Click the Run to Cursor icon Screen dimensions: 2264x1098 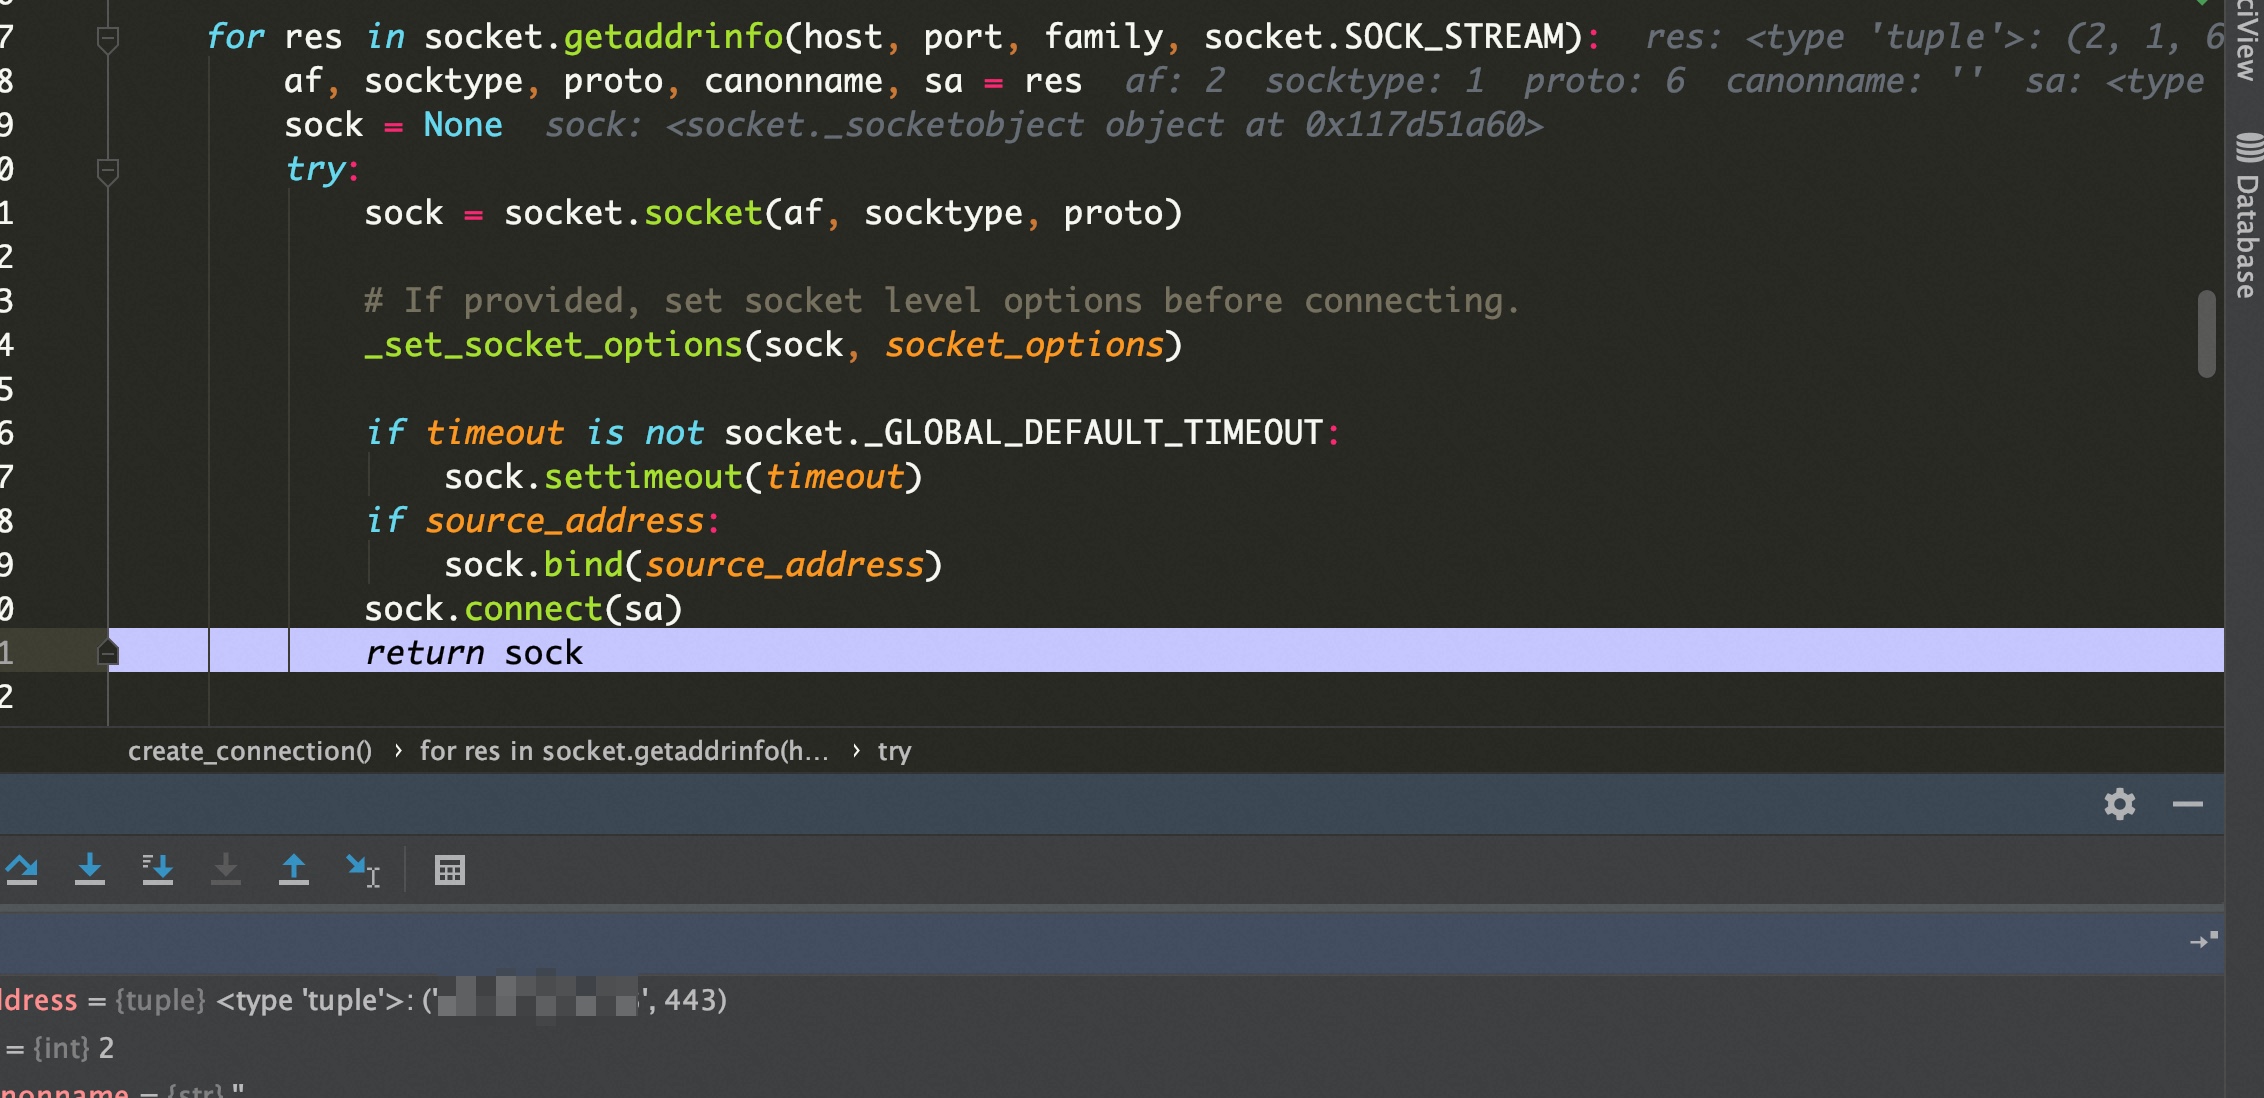(362, 870)
